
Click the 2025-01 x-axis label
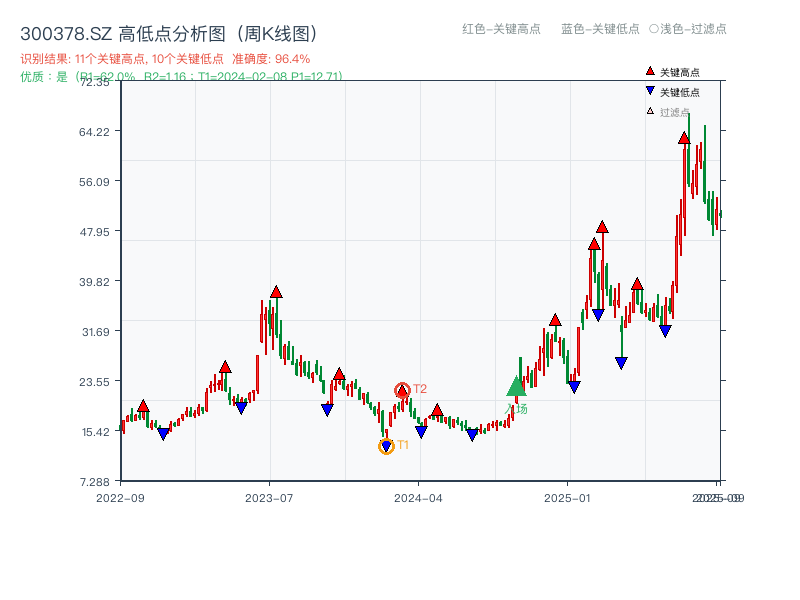tap(567, 498)
